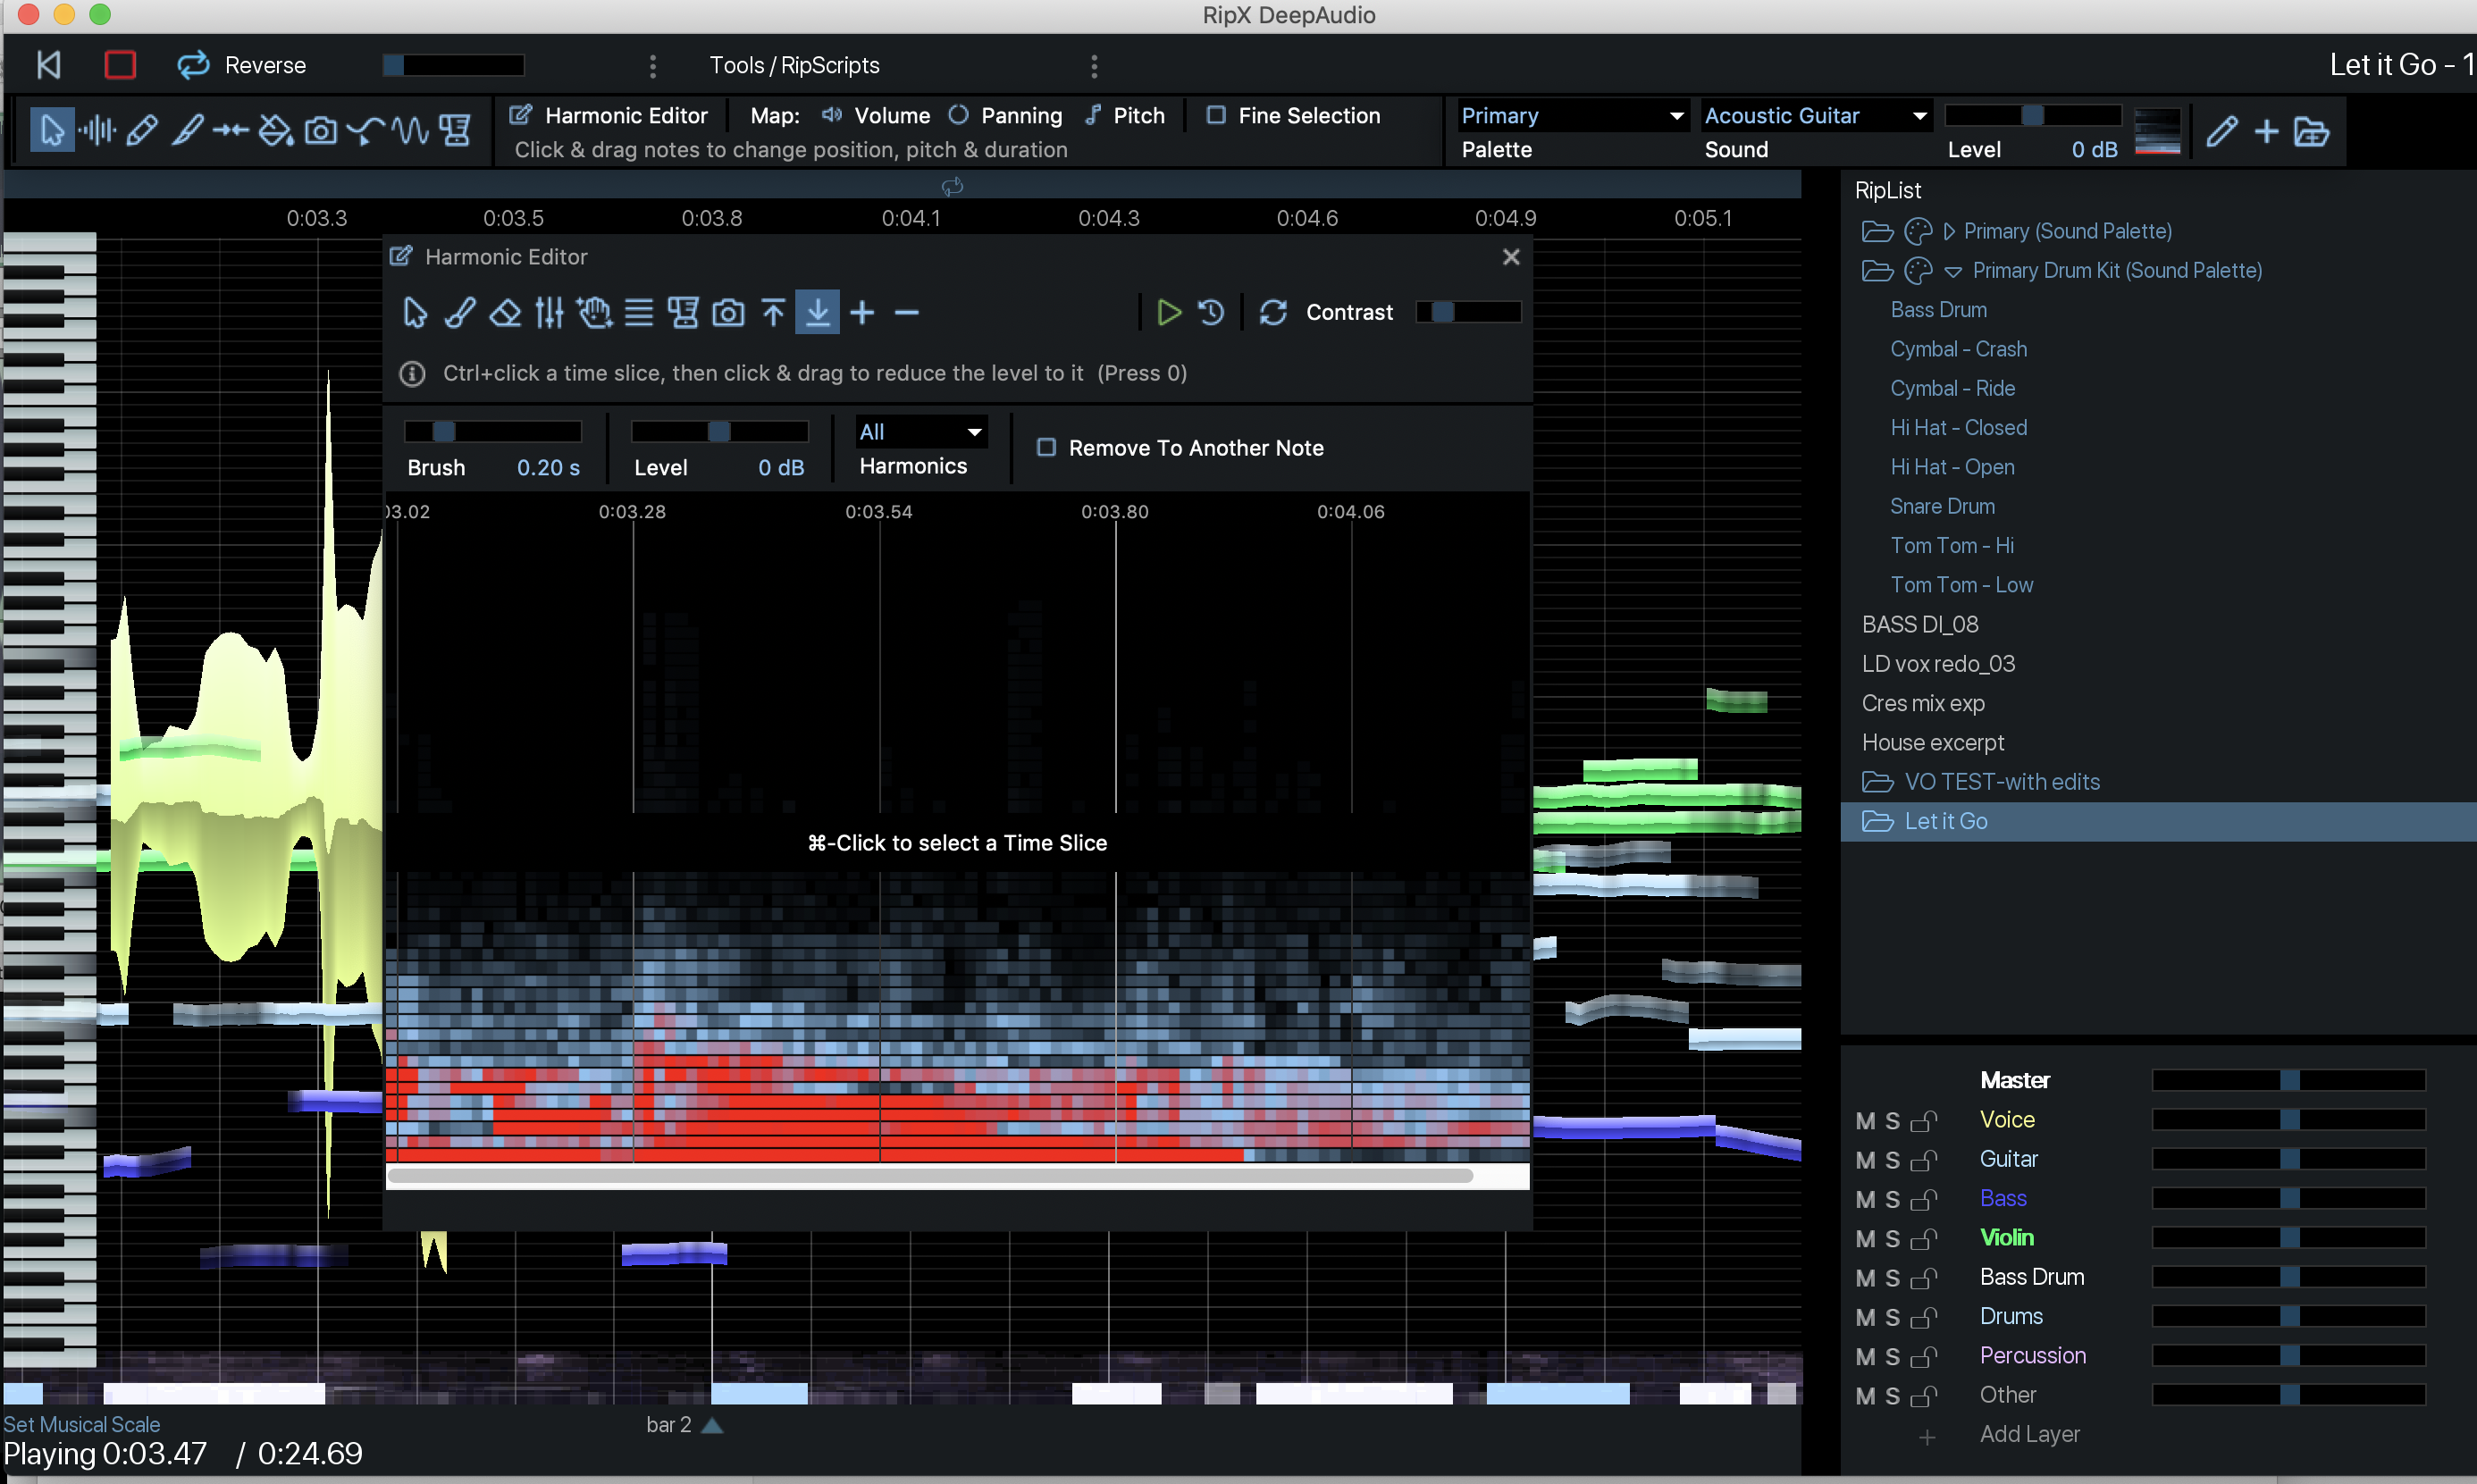Solo the Bass Drum layer

[x=1892, y=1278]
